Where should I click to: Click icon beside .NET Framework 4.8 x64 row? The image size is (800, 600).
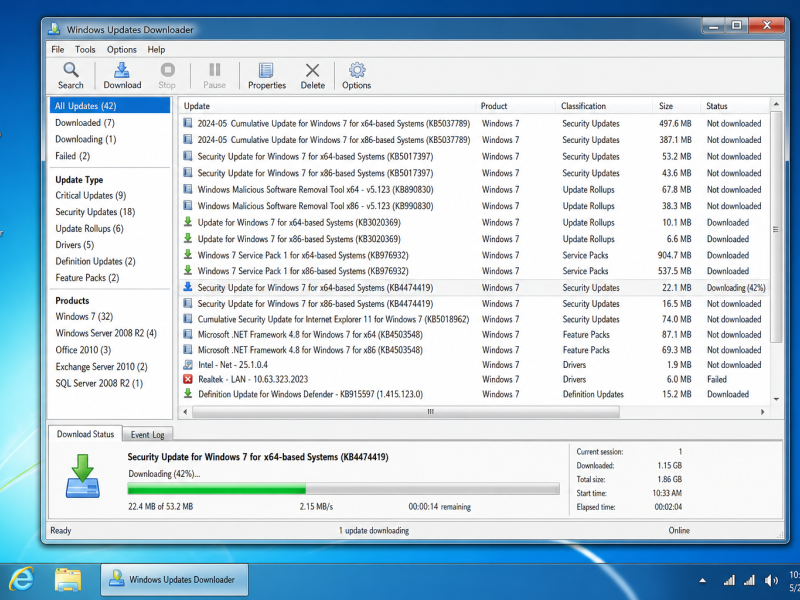click(188, 334)
